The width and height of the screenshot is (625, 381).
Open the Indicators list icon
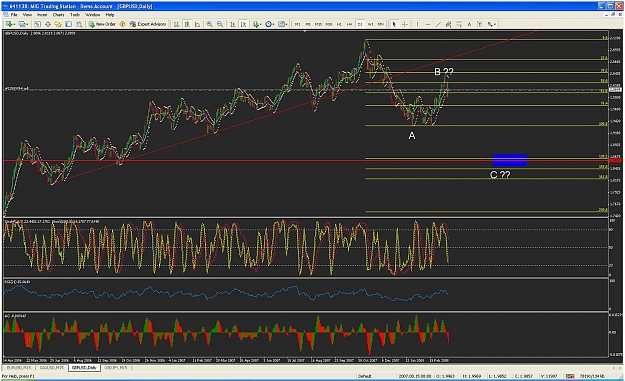[x=255, y=24]
